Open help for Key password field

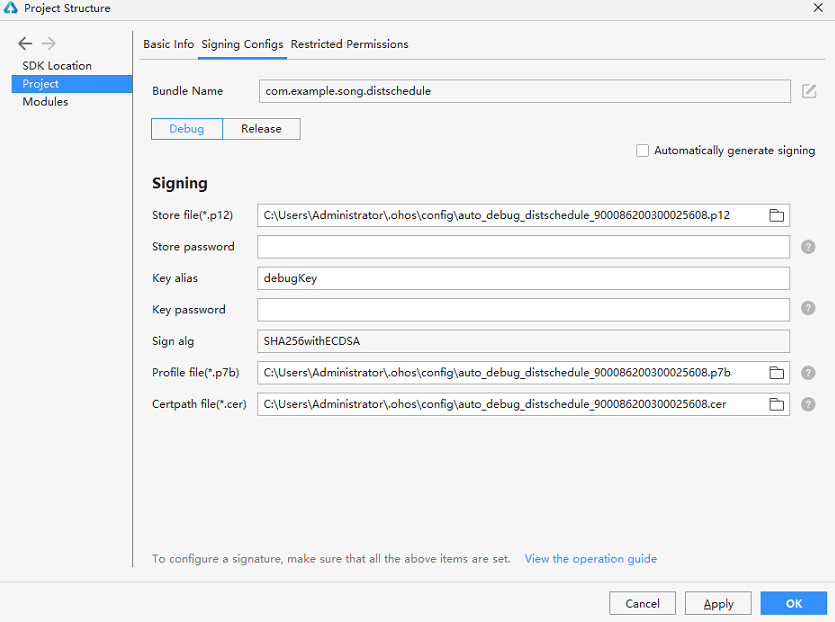[808, 308]
